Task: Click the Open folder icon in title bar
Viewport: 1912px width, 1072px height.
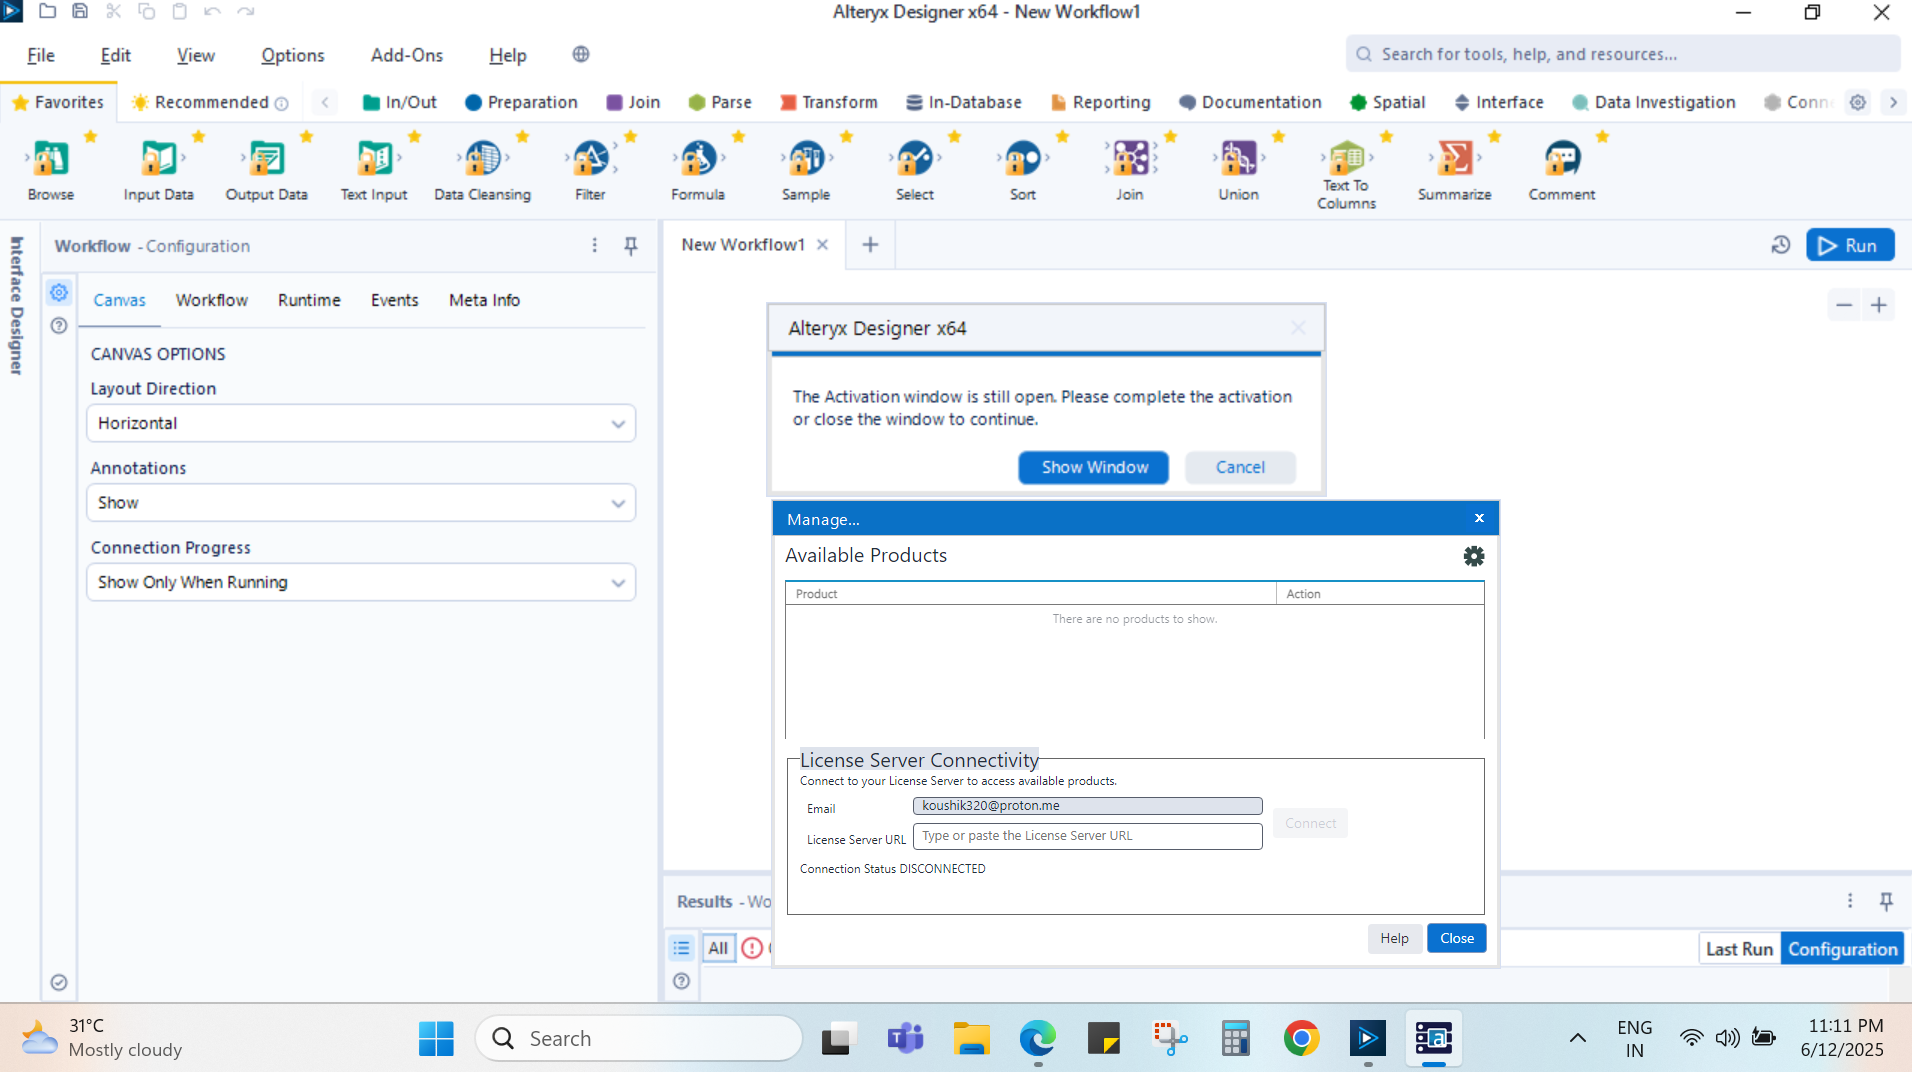Action: click(x=47, y=11)
